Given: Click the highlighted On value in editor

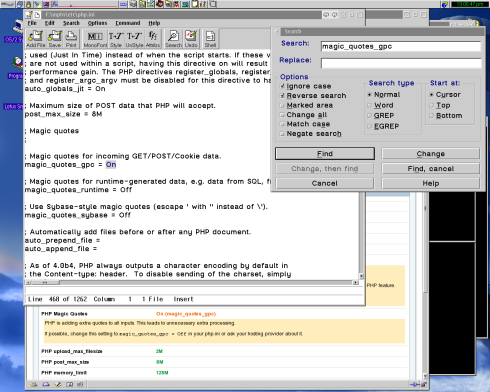Looking at the screenshot, I should [x=111, y=165].
